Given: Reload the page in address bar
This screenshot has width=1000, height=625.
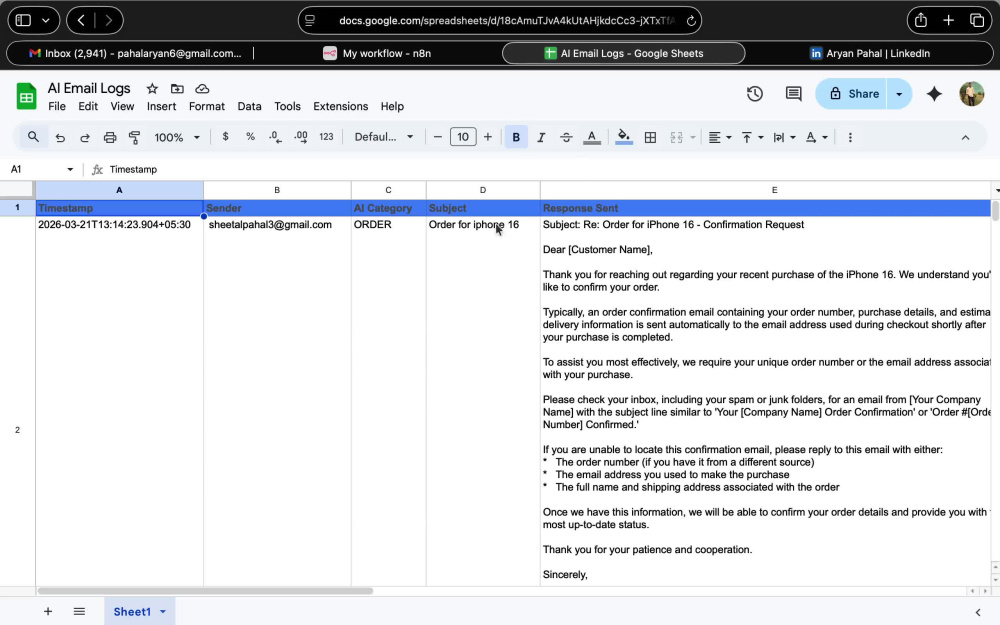Looking at the screenshot, I should (x=691, y=20).
